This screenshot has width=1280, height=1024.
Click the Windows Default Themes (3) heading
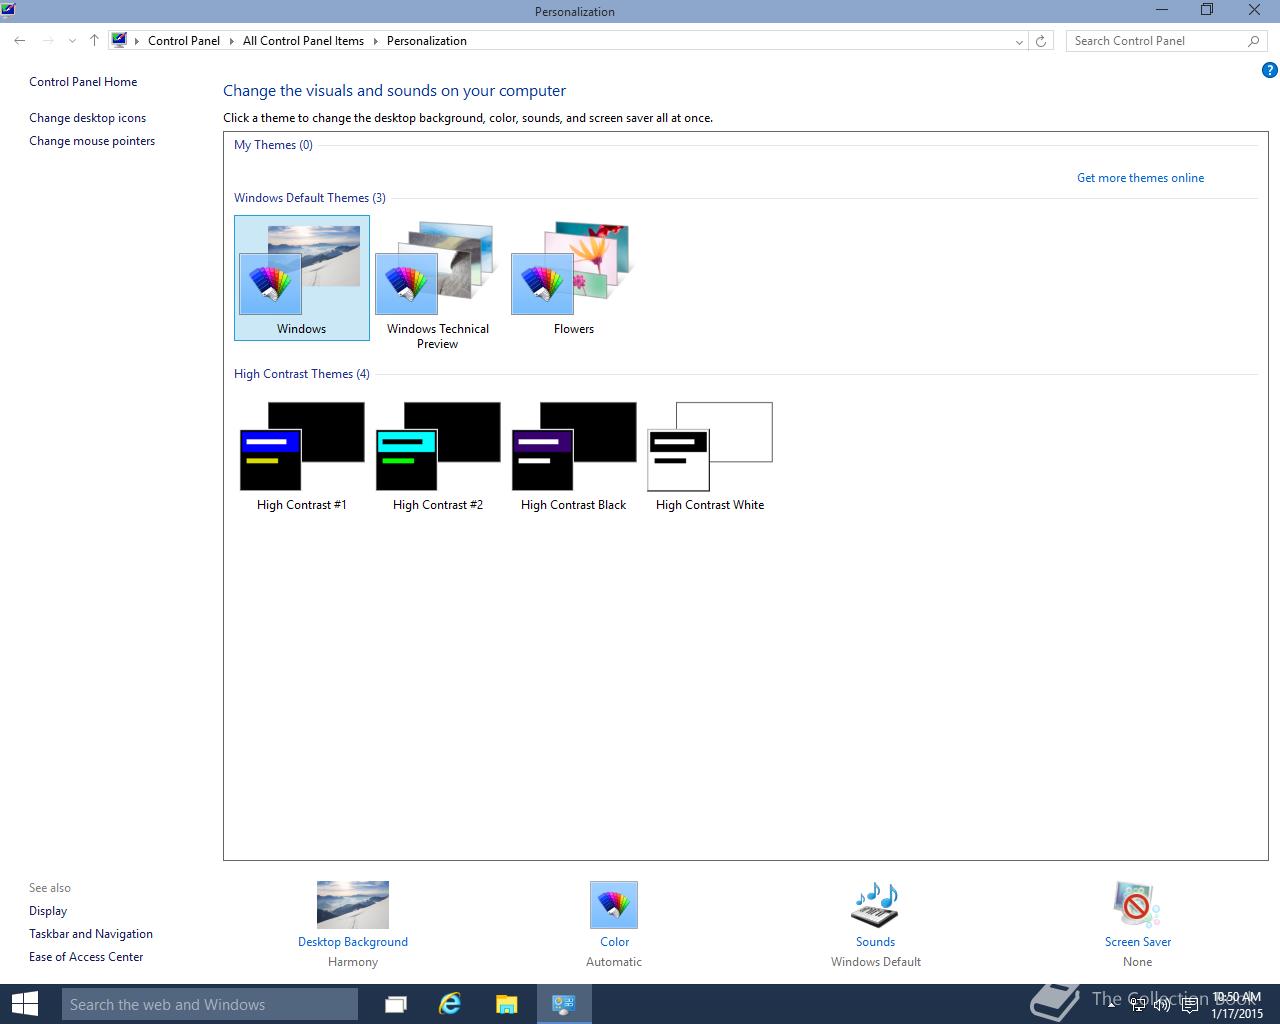(310, 198)
